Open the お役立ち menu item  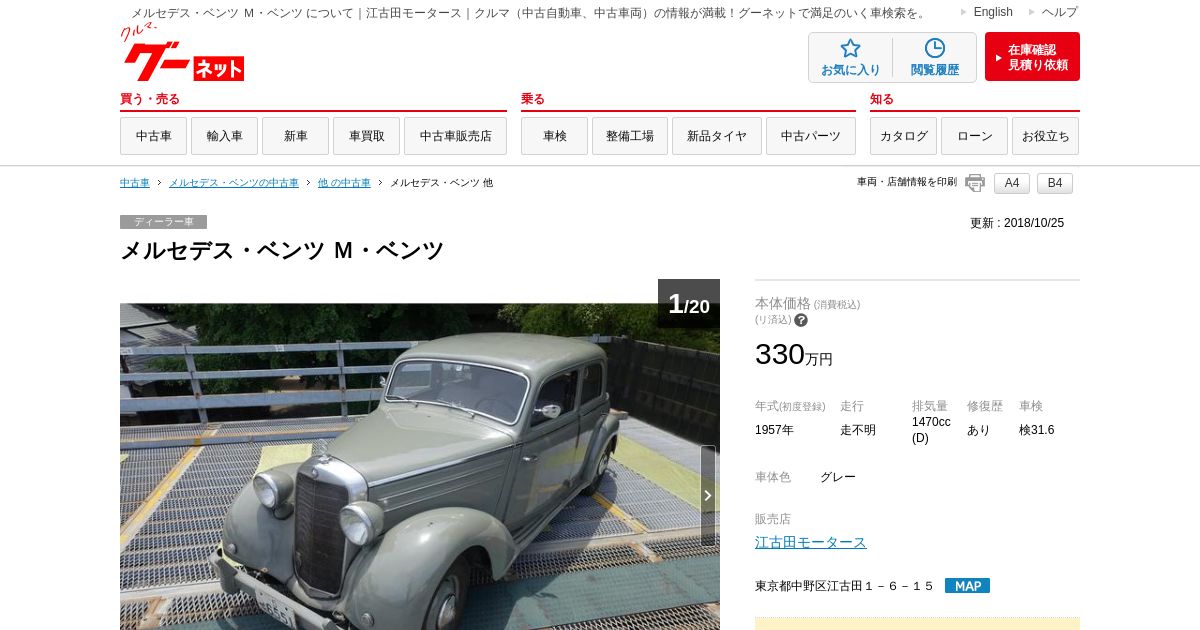pos(1045,136)
